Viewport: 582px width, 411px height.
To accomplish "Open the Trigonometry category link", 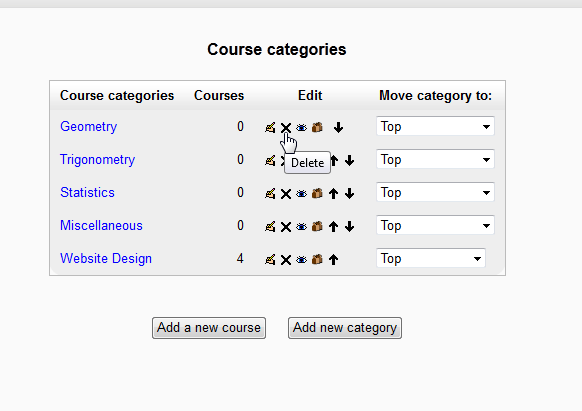I will (x=97, y=160).
